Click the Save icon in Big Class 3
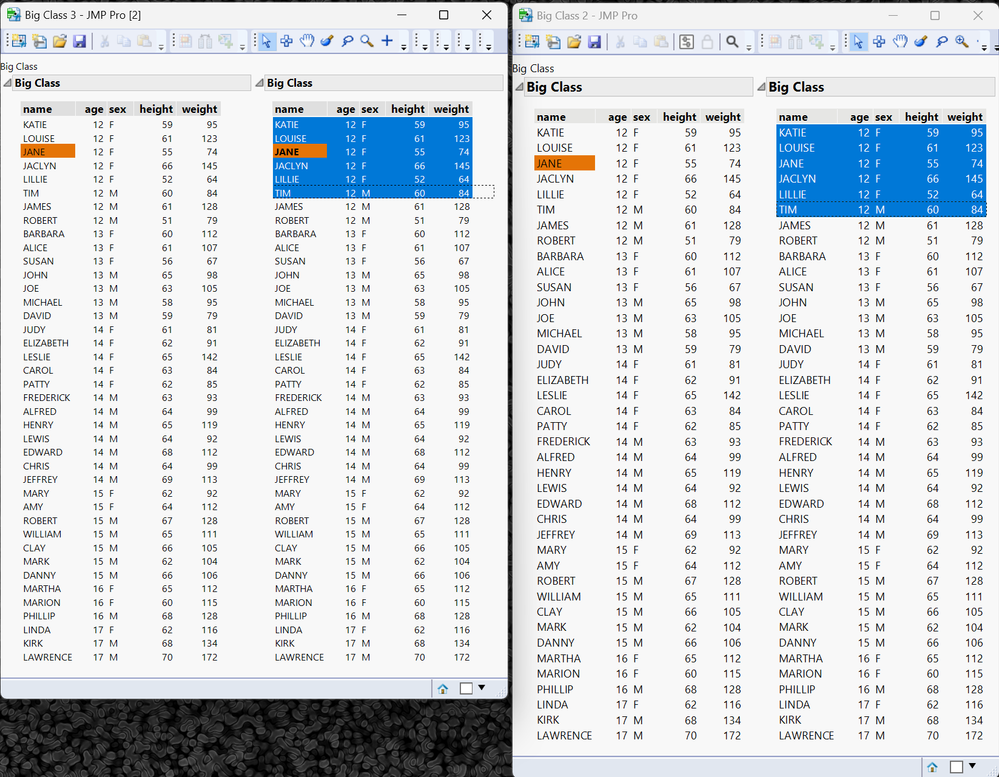999x777 pixels. [80, 41]
